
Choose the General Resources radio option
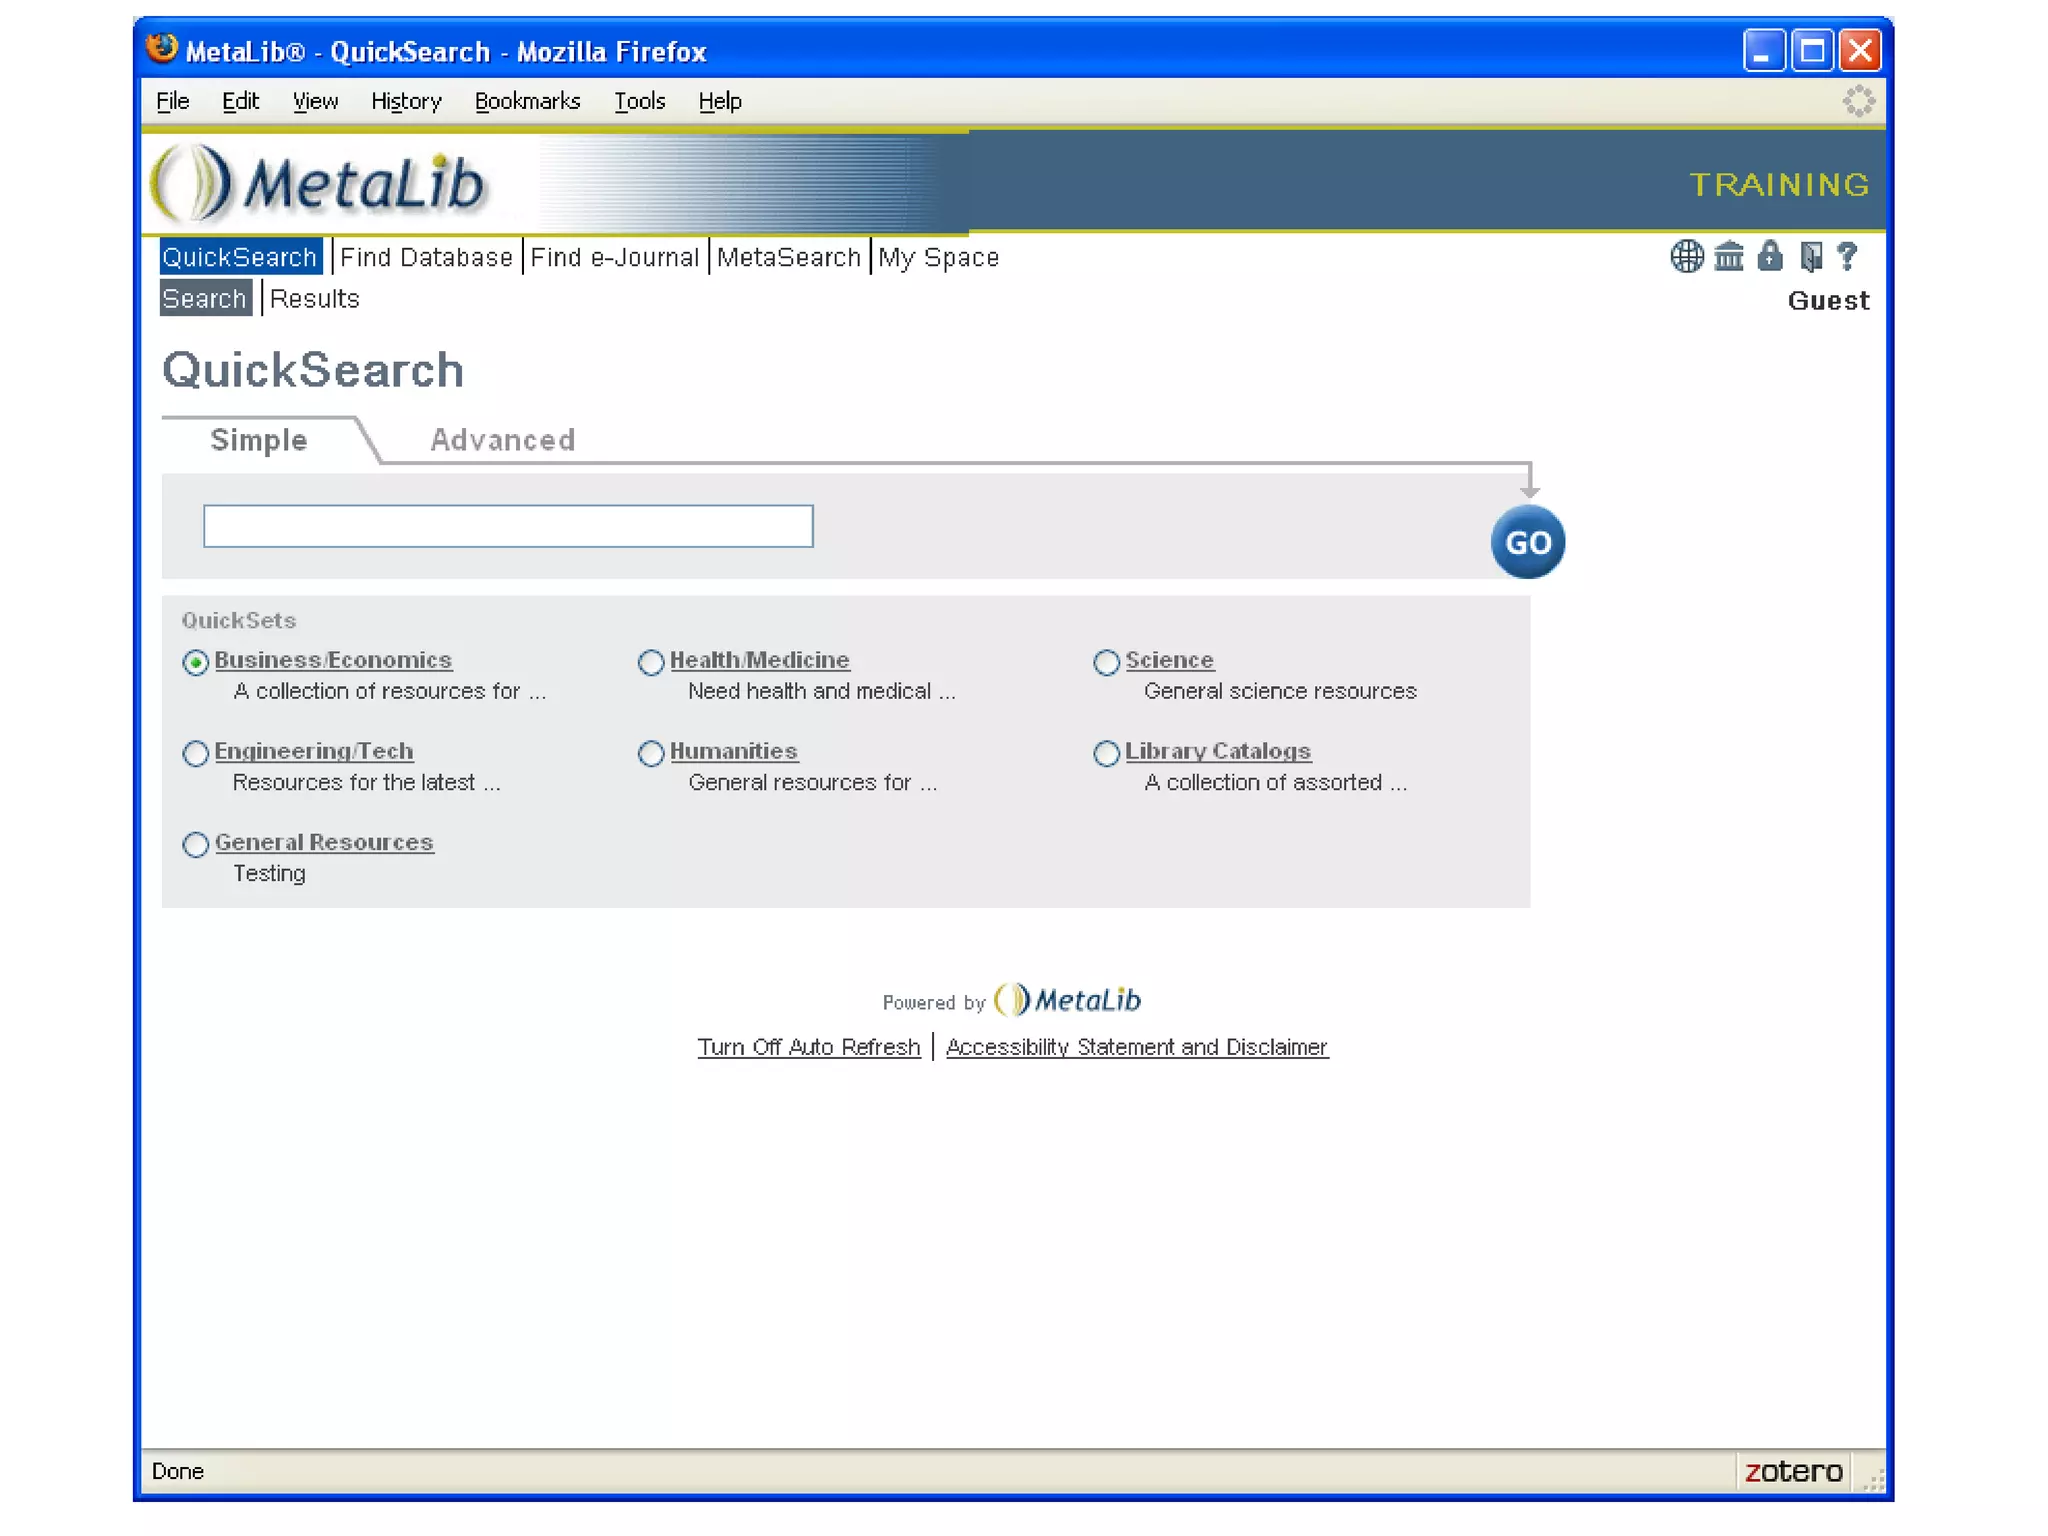pos(196,844)
